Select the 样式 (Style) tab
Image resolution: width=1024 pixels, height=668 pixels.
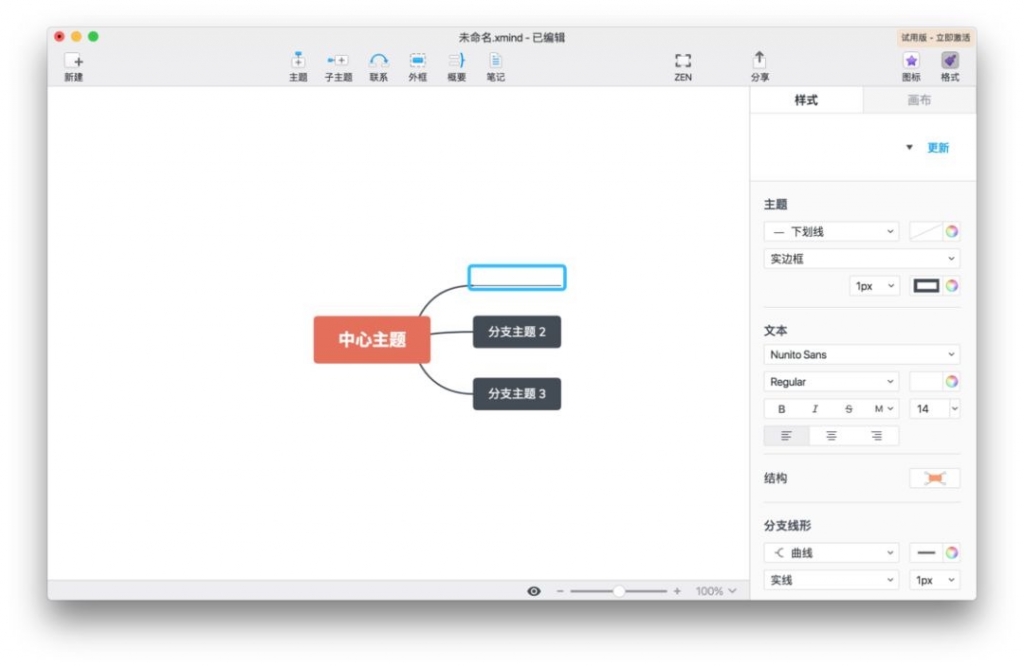click(x=806, y=100)
